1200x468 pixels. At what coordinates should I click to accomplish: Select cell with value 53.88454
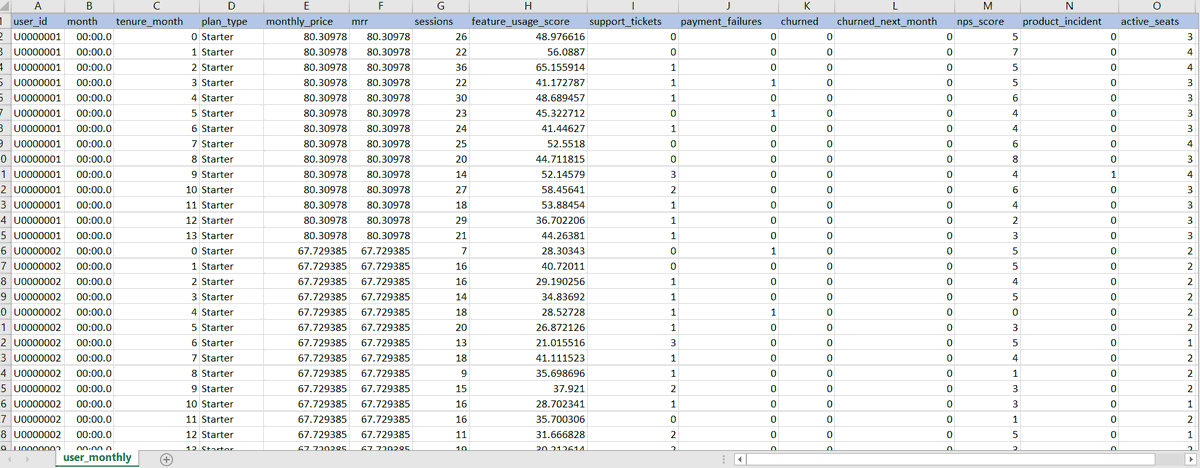527,205
